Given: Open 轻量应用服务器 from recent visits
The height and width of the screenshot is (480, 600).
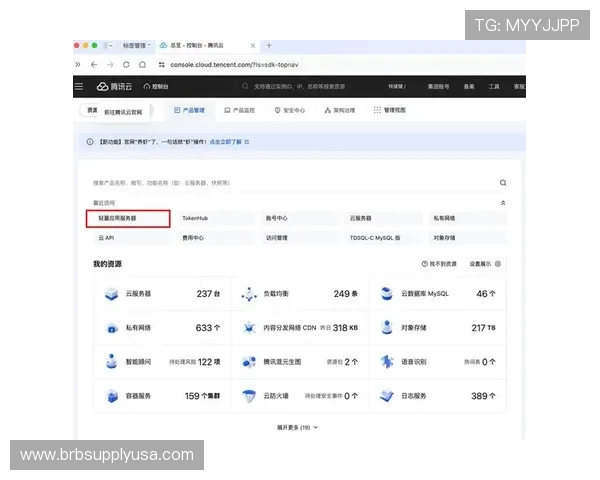Looking at the screenshot, I should (x=128, y=219).
